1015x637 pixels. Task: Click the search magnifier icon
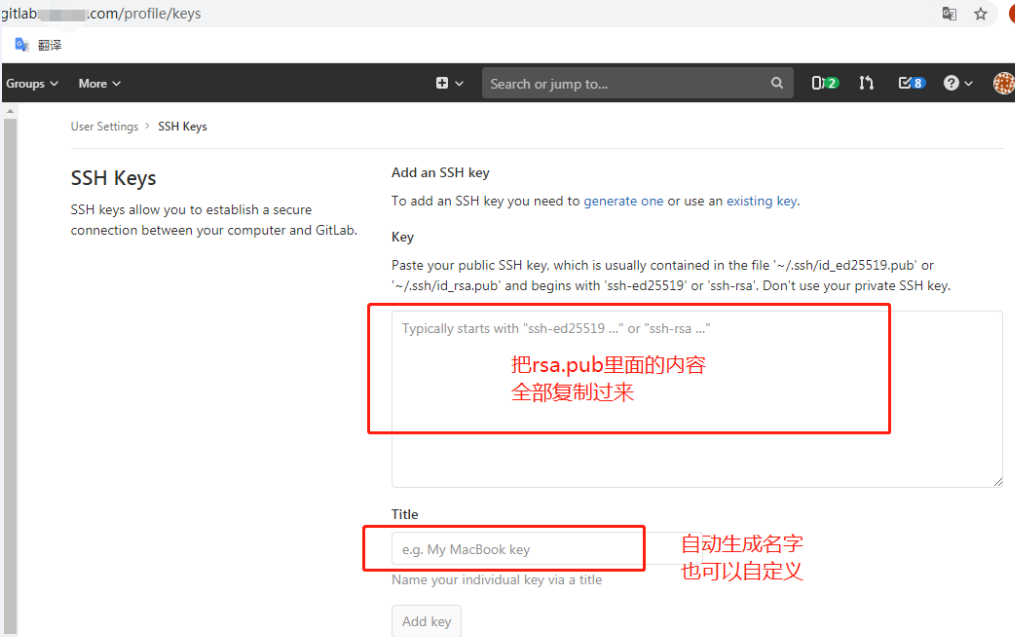click(x=777, y=83)
